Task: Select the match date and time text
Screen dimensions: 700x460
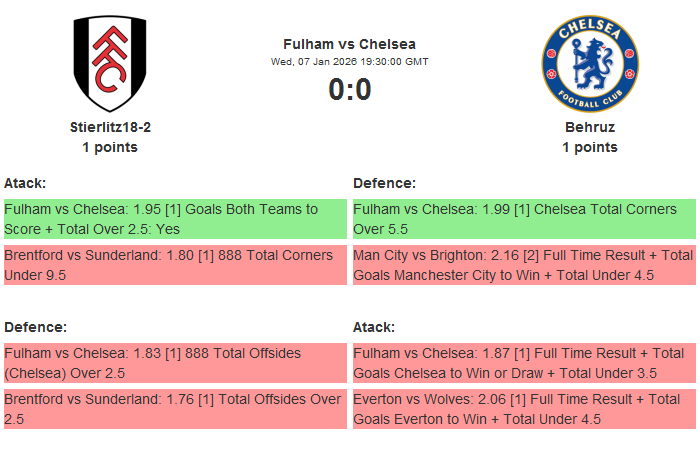Action: point(349,62)
